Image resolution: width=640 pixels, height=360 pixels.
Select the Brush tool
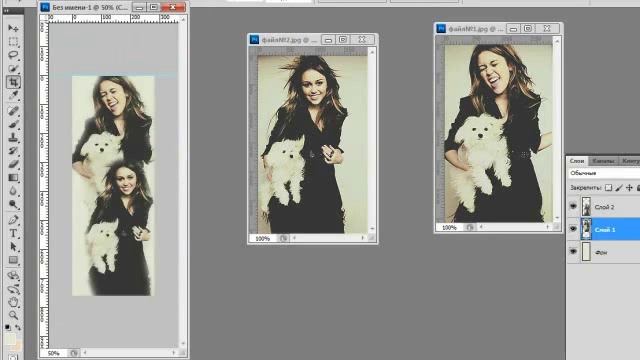coord(13,124)
